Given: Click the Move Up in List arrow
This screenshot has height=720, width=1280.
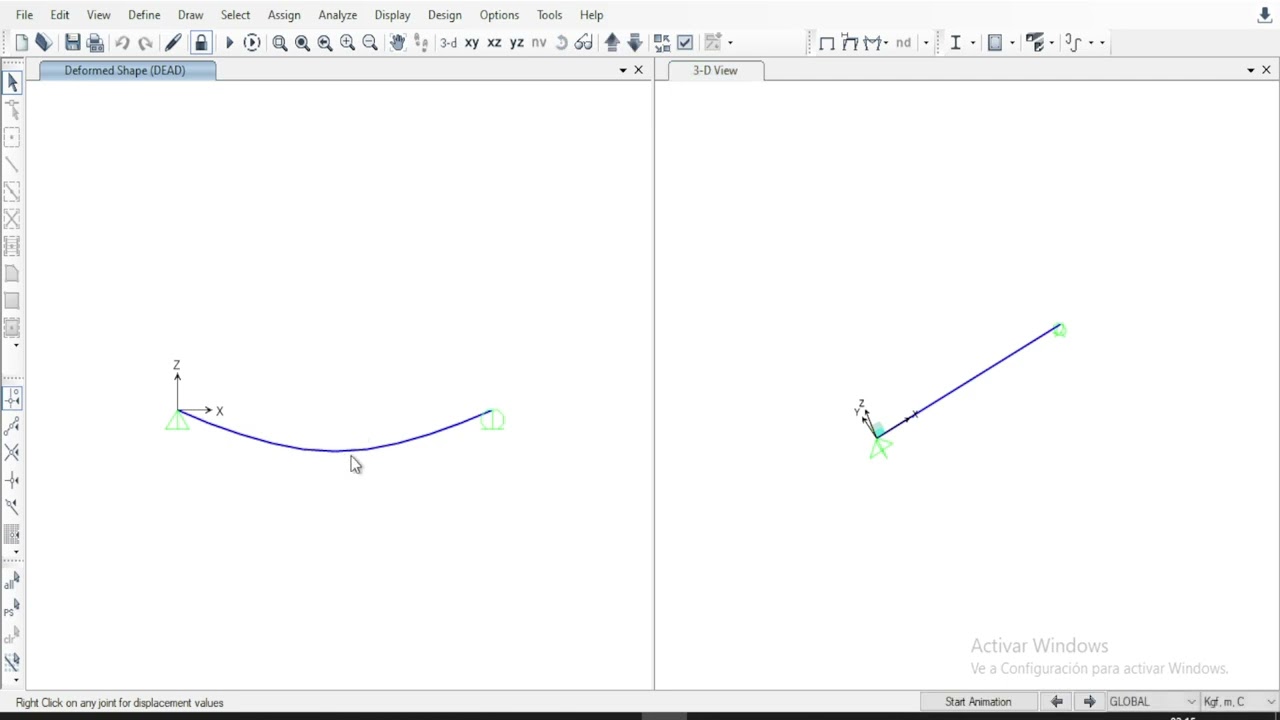Looking at the screenshot, I should tap(612, 42).
